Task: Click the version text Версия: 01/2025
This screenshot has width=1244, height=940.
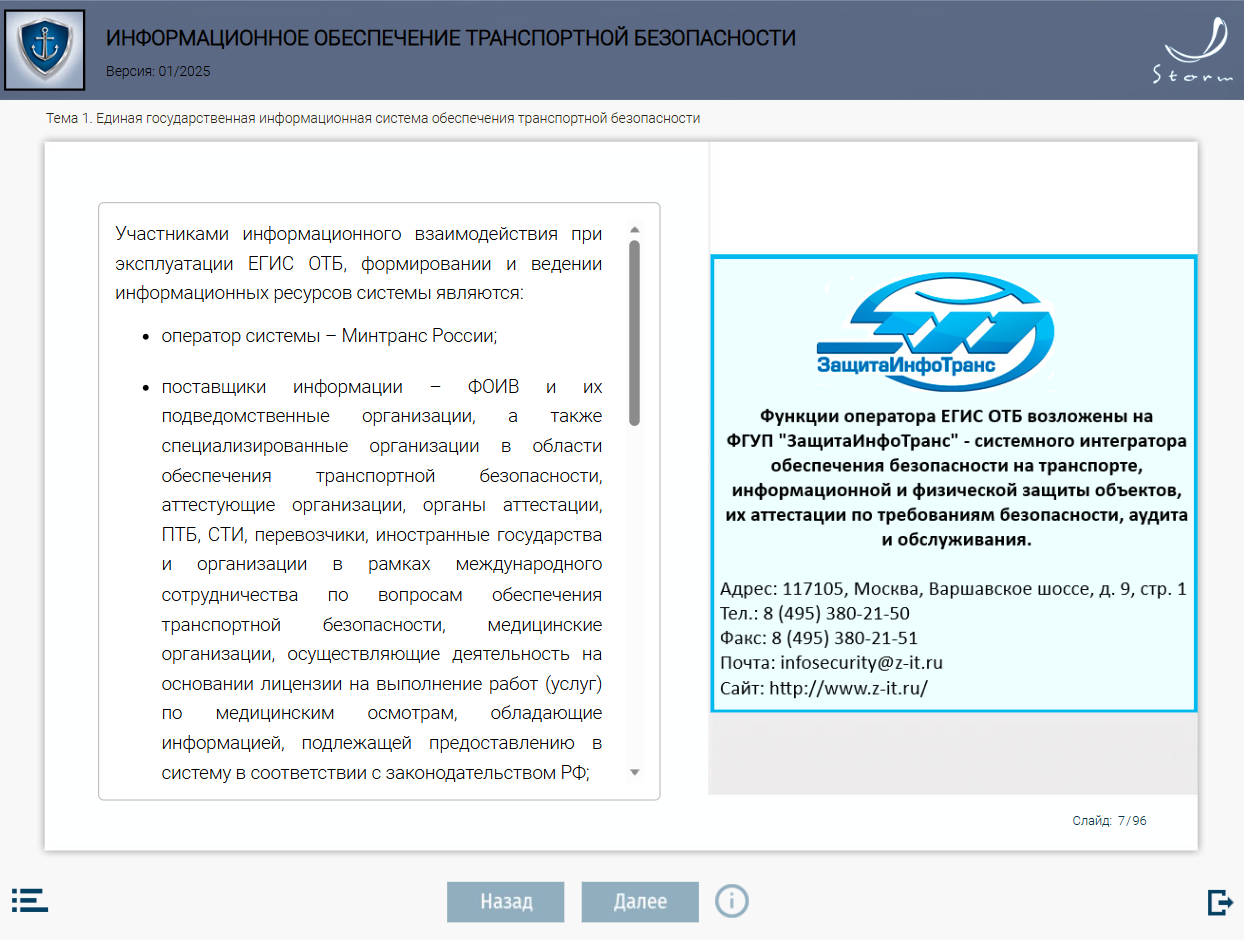Action: click(x=158, y=72)
